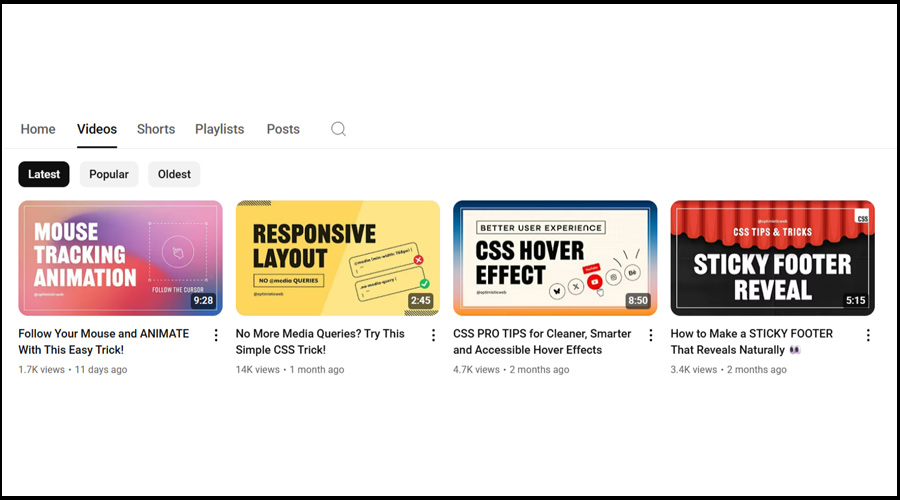Open more options for No More Media Queries video

click(x=433, y=335)
